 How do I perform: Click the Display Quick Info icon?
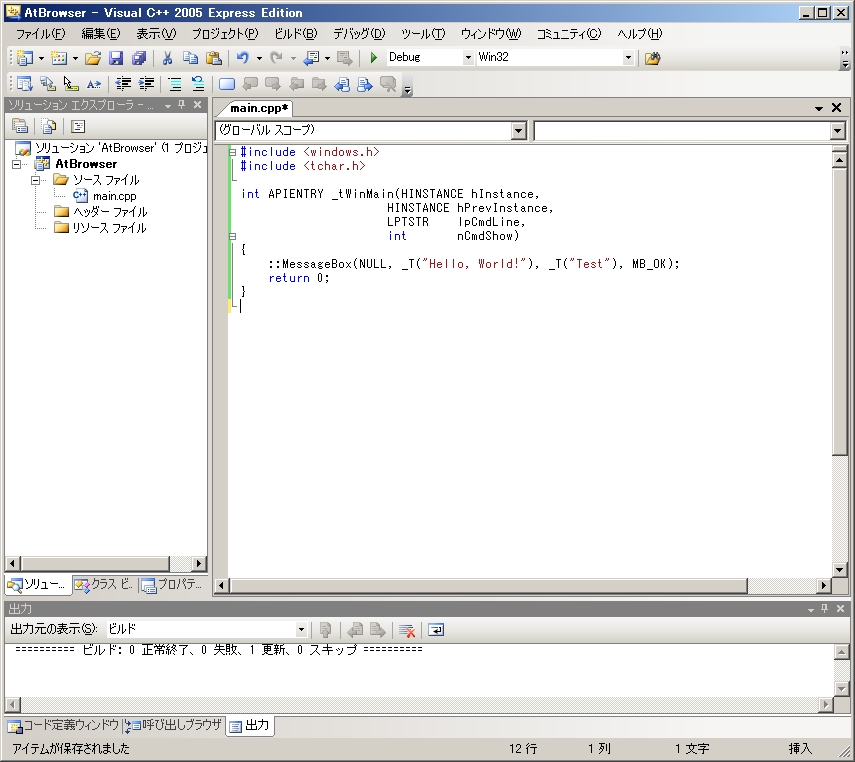click(71, 83)
